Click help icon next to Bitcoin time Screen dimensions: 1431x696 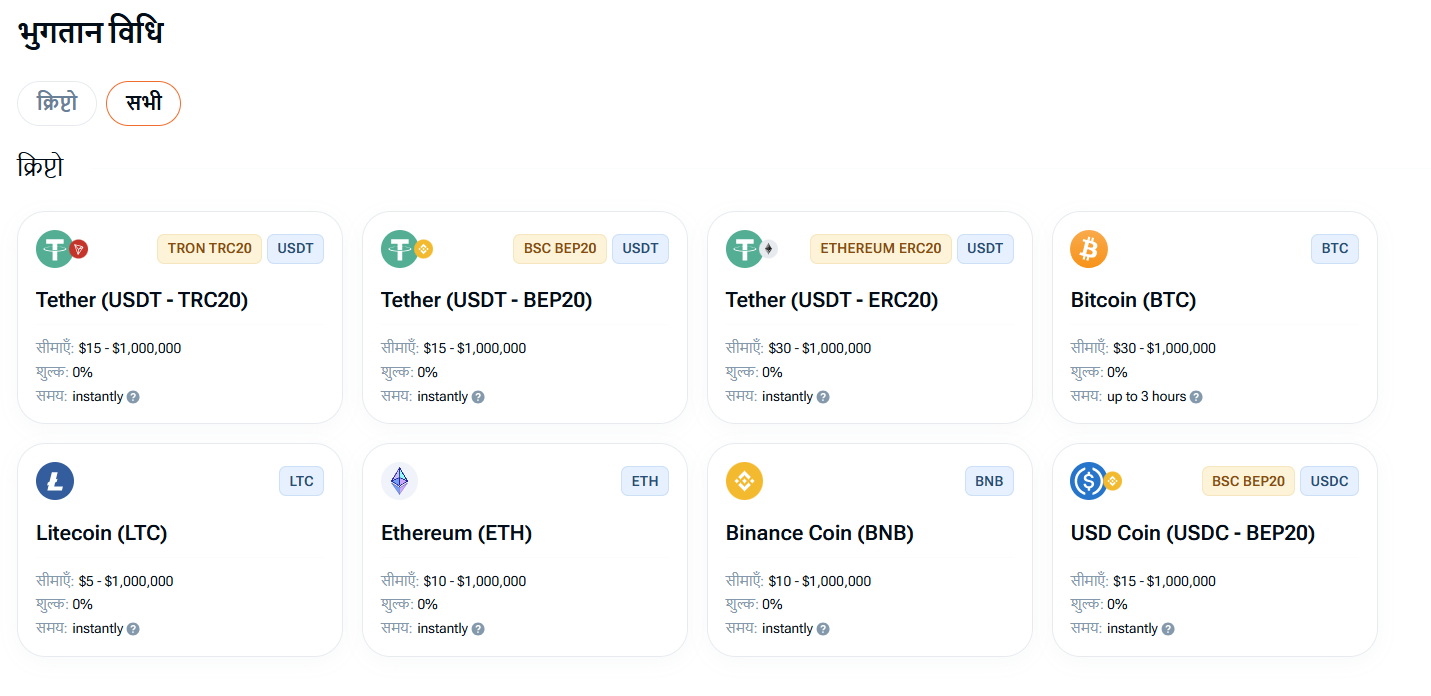tap(1196, 397)
